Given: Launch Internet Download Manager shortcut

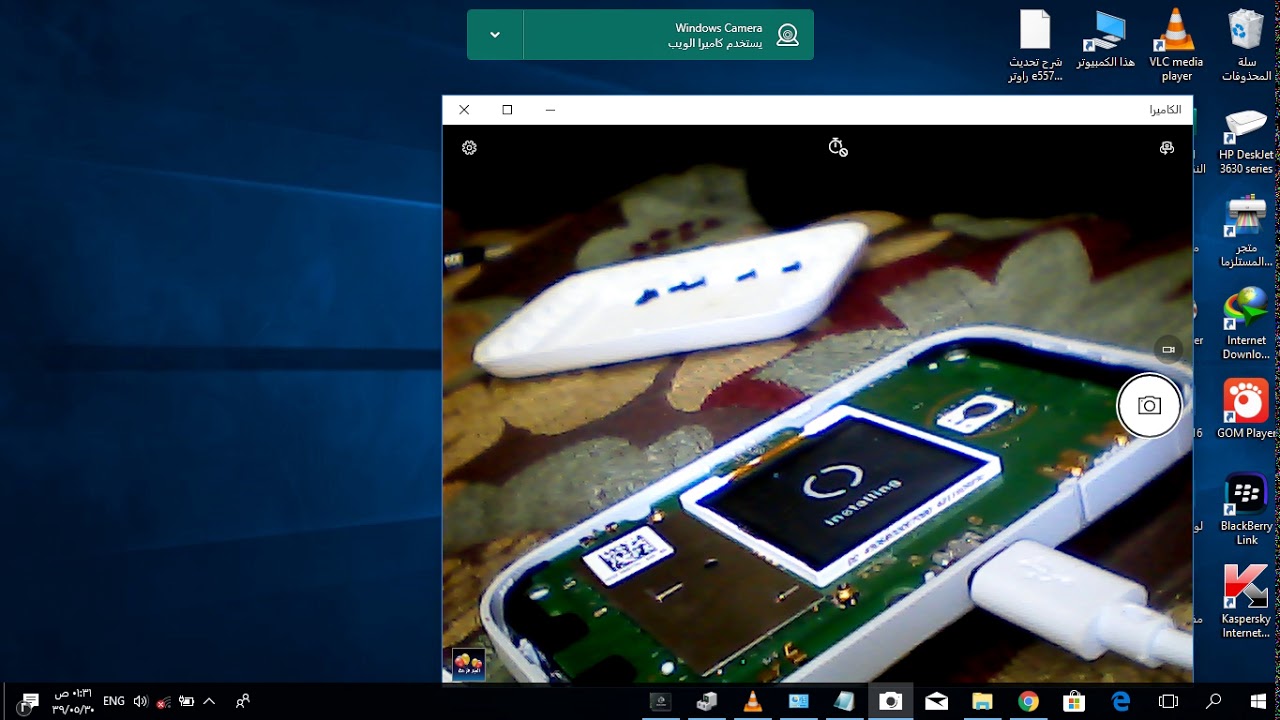Looking at the screenshot, I should point(1246,324).
